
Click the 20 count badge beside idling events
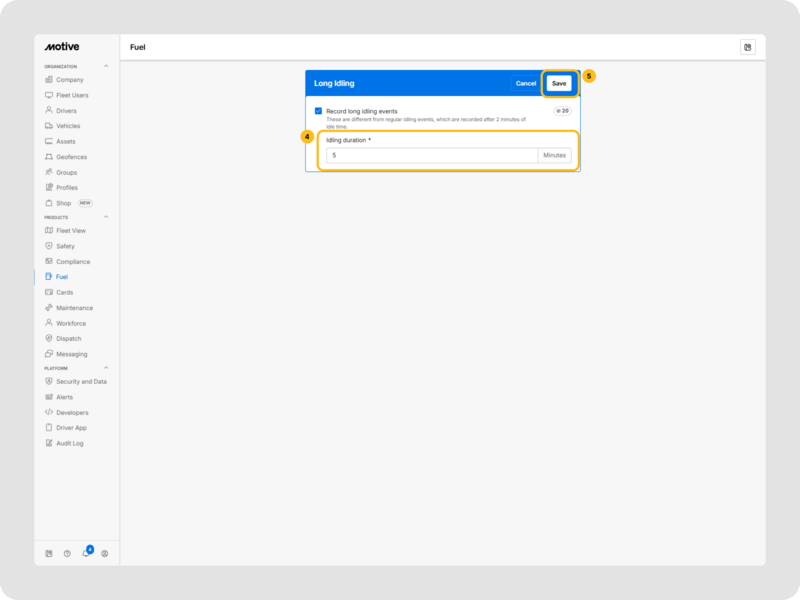[x=562, y=111]
